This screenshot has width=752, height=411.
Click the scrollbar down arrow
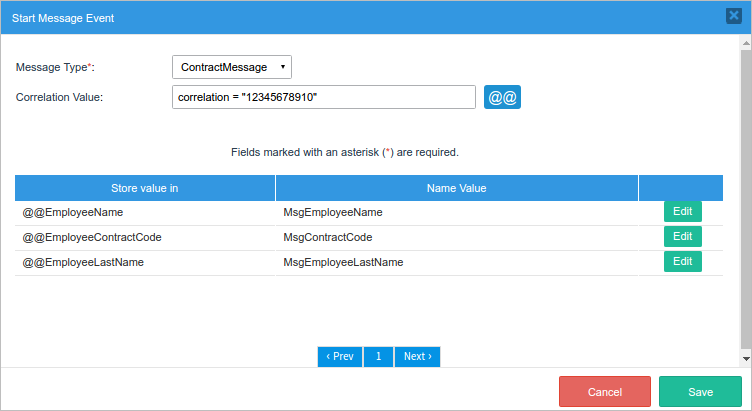click(745, 357)
